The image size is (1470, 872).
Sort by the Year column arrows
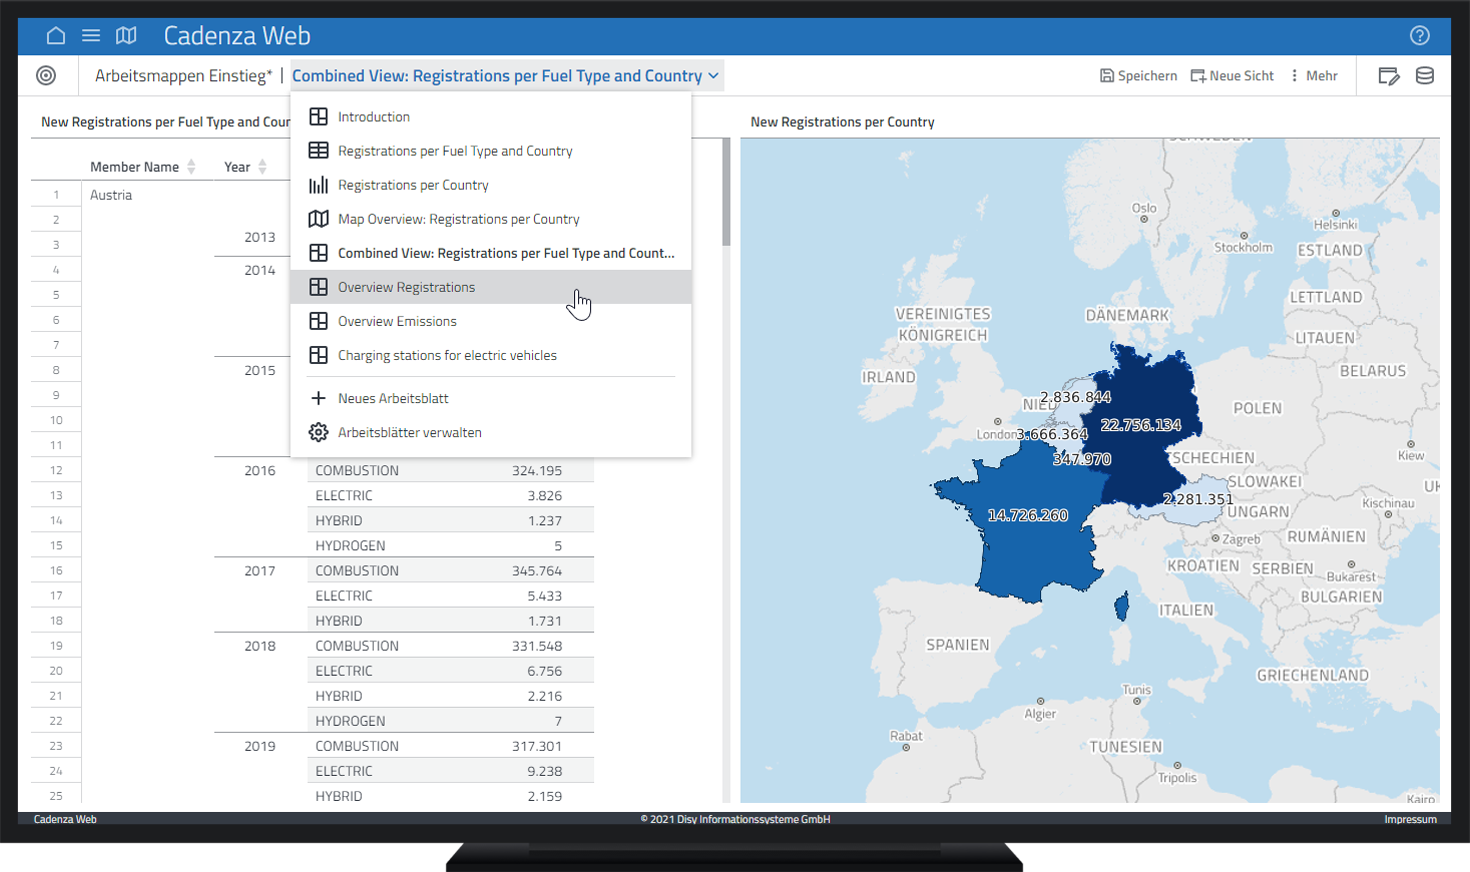point(262,167)
